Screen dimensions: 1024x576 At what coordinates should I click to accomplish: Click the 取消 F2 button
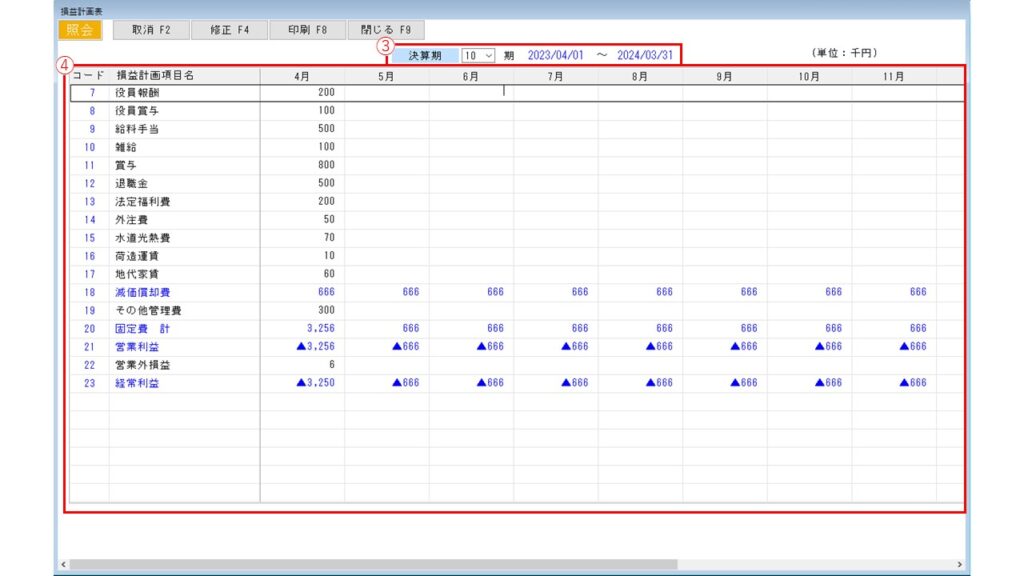click(x=151, y=30)
